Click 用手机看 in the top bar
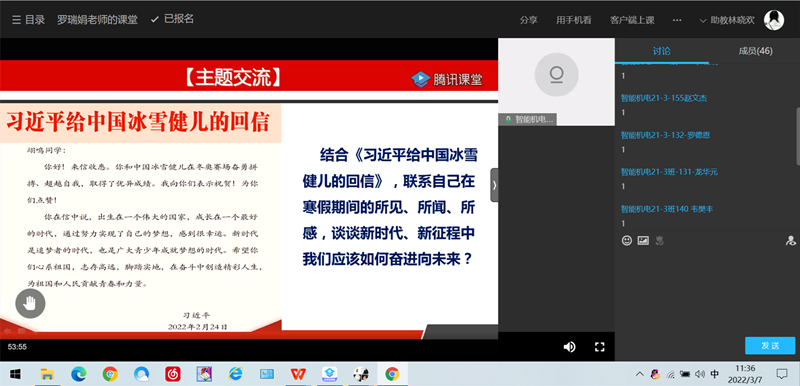800x386 pixels. point(573,20)
